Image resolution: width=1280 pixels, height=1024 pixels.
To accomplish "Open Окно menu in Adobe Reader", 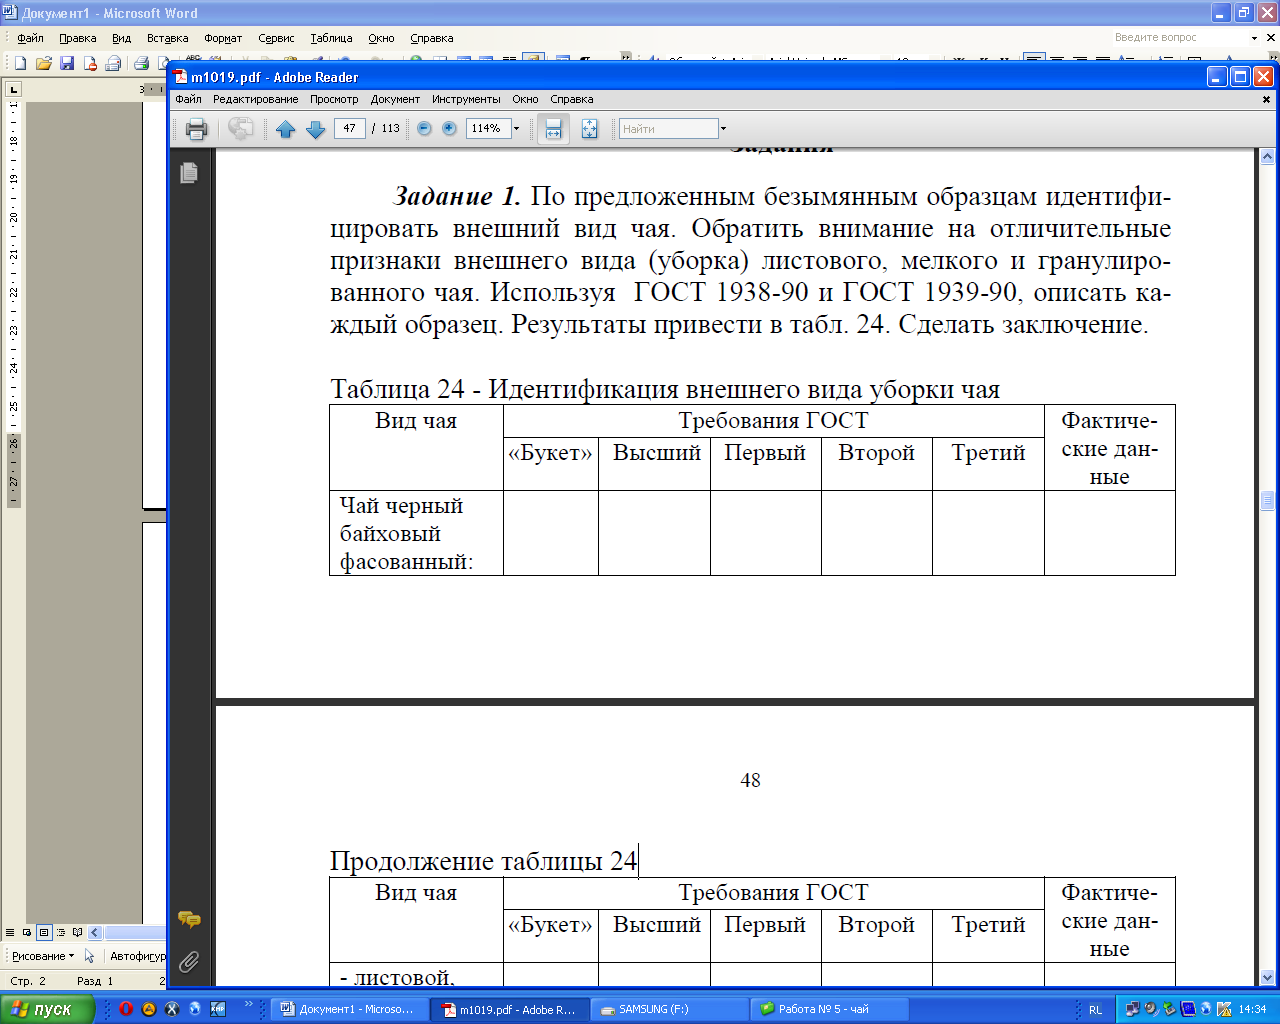I will [525, 99].
